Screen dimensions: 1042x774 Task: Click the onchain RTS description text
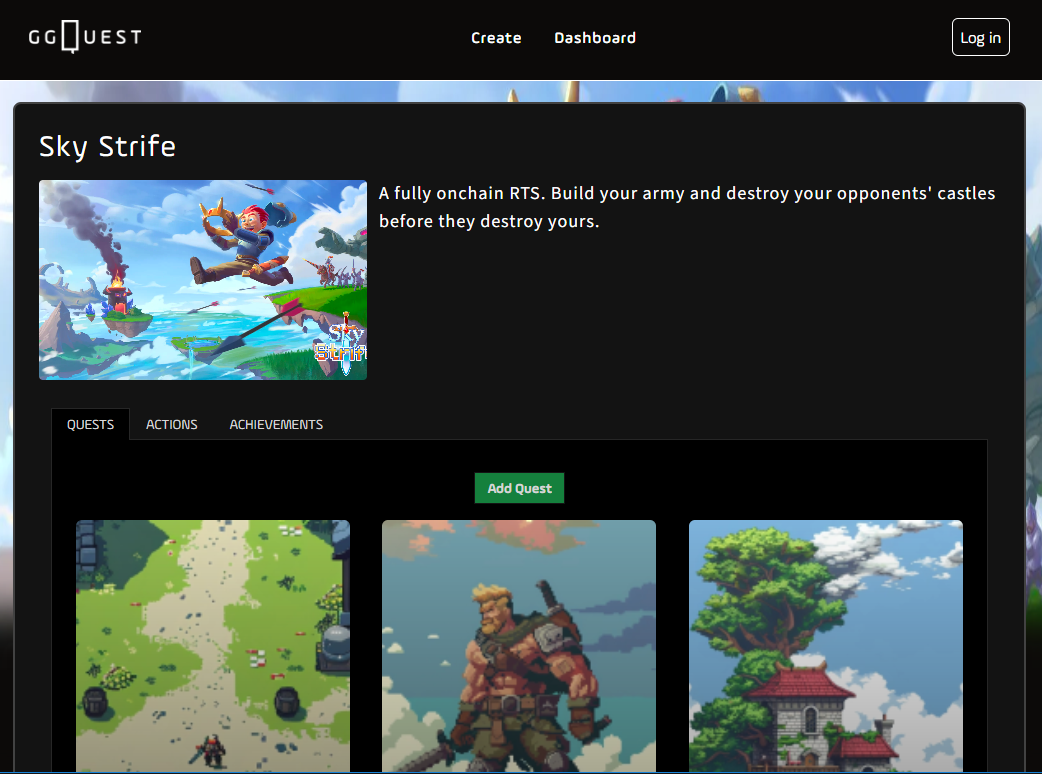coord(687,207)
